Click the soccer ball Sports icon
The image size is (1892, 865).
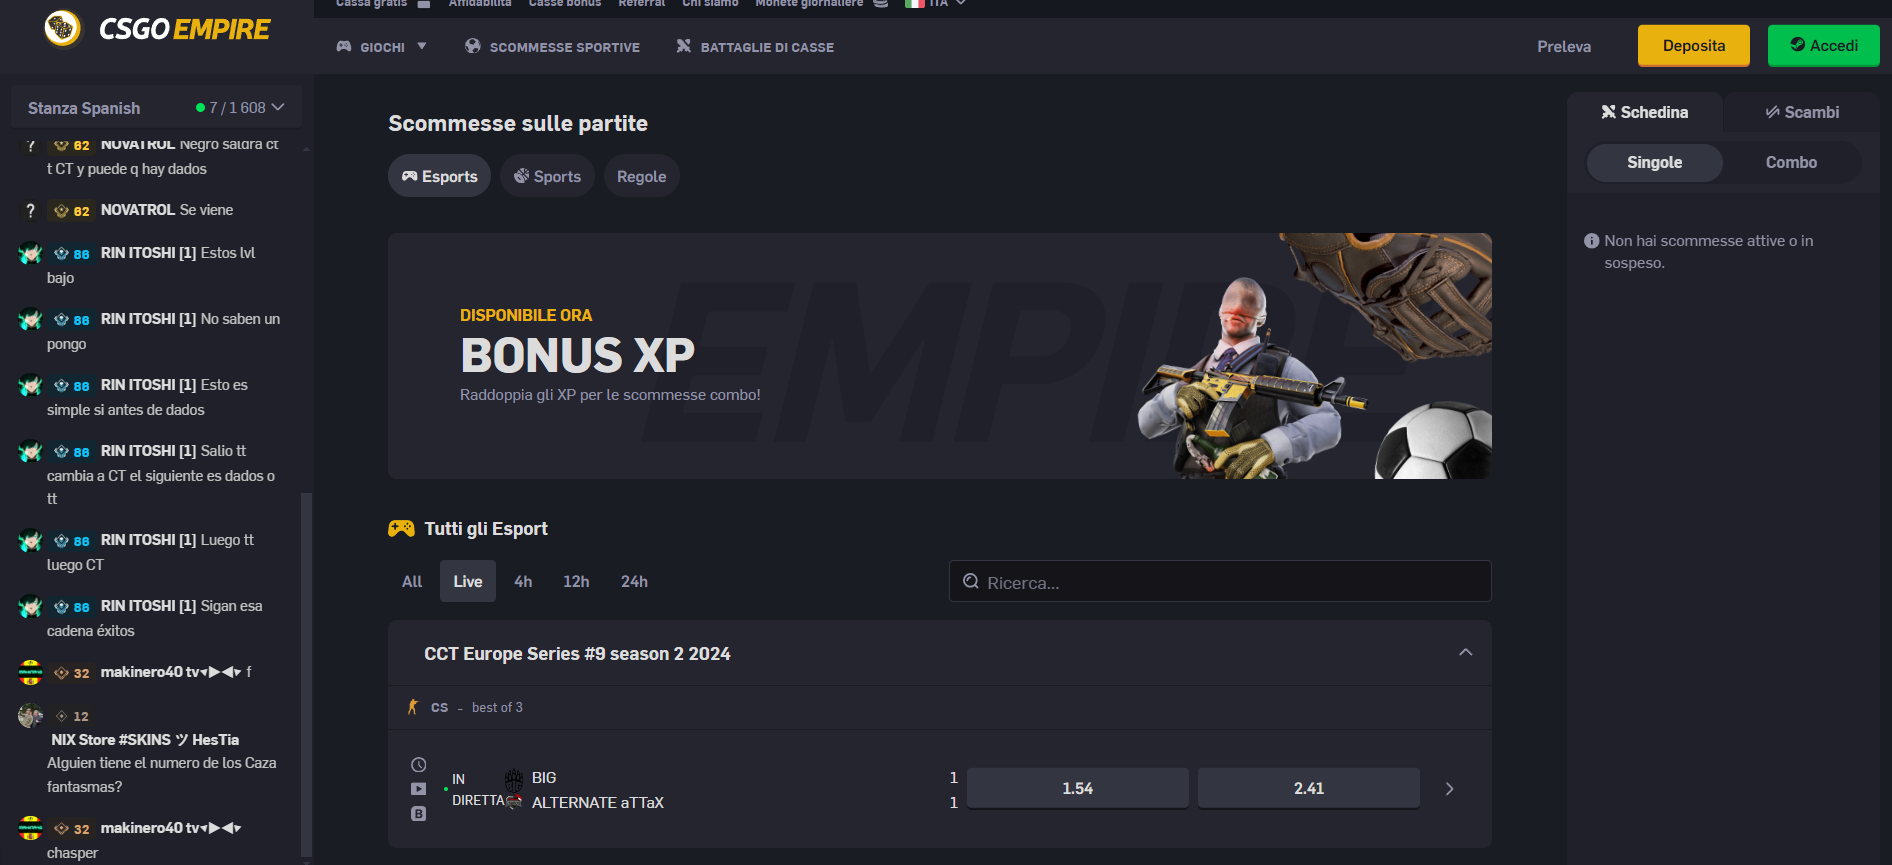(x=521, y=176)
